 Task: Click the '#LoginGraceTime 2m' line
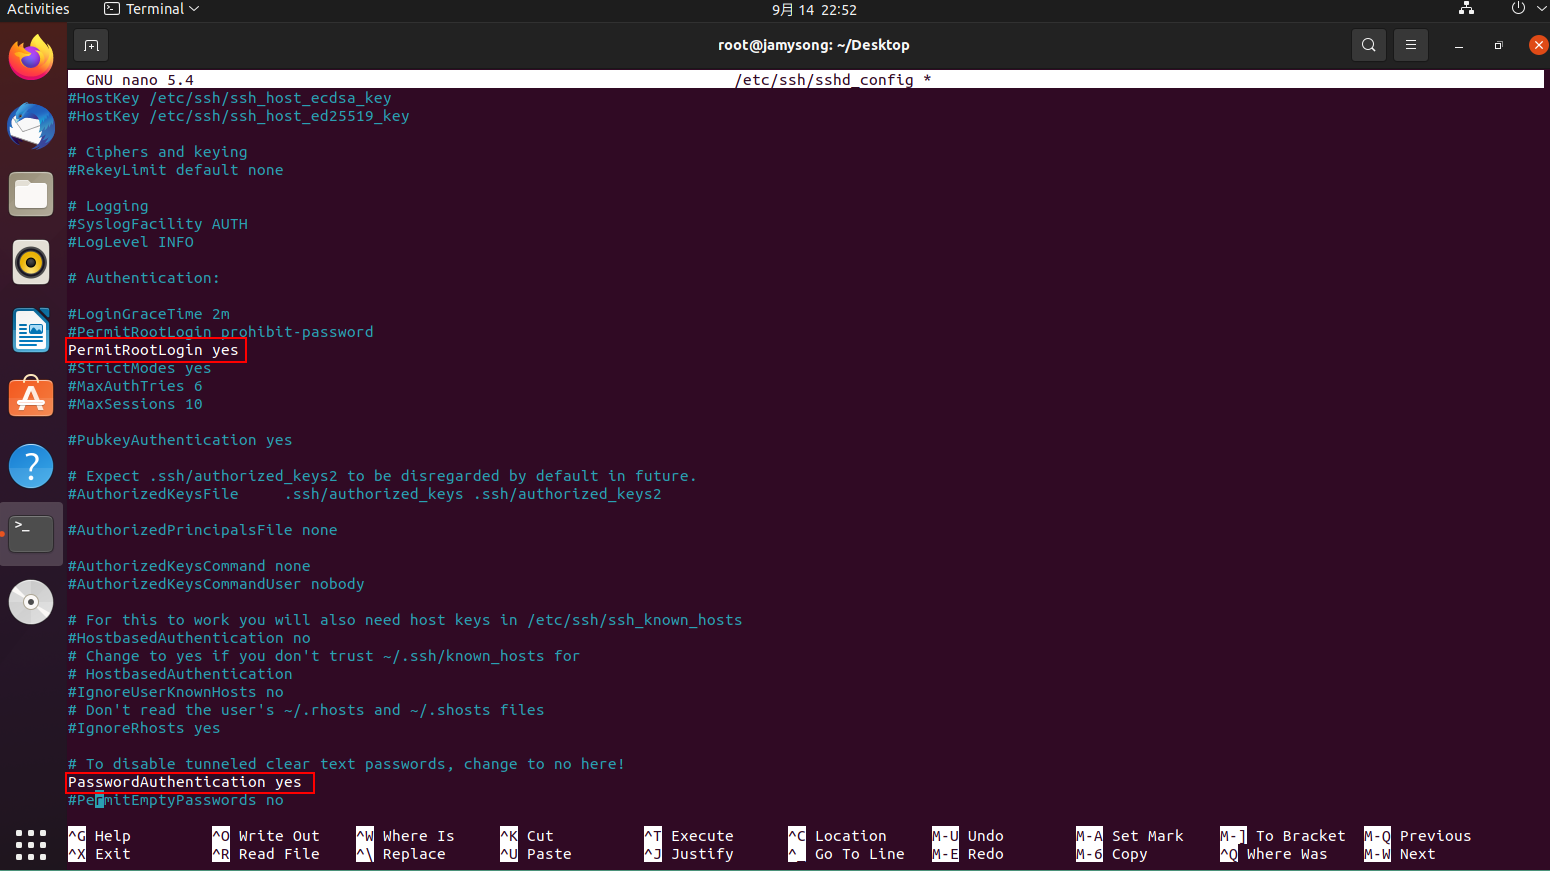point(148,314)
